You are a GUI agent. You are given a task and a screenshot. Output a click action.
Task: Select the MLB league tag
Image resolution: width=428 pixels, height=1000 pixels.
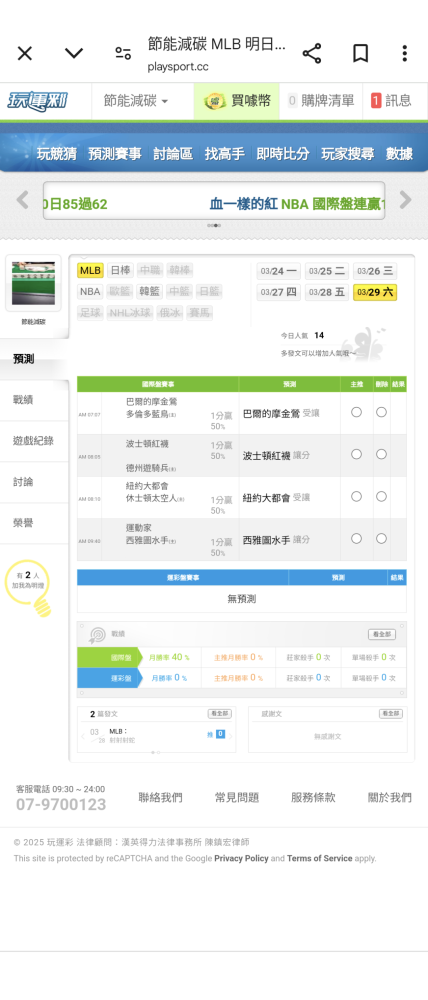click(91, 270)
